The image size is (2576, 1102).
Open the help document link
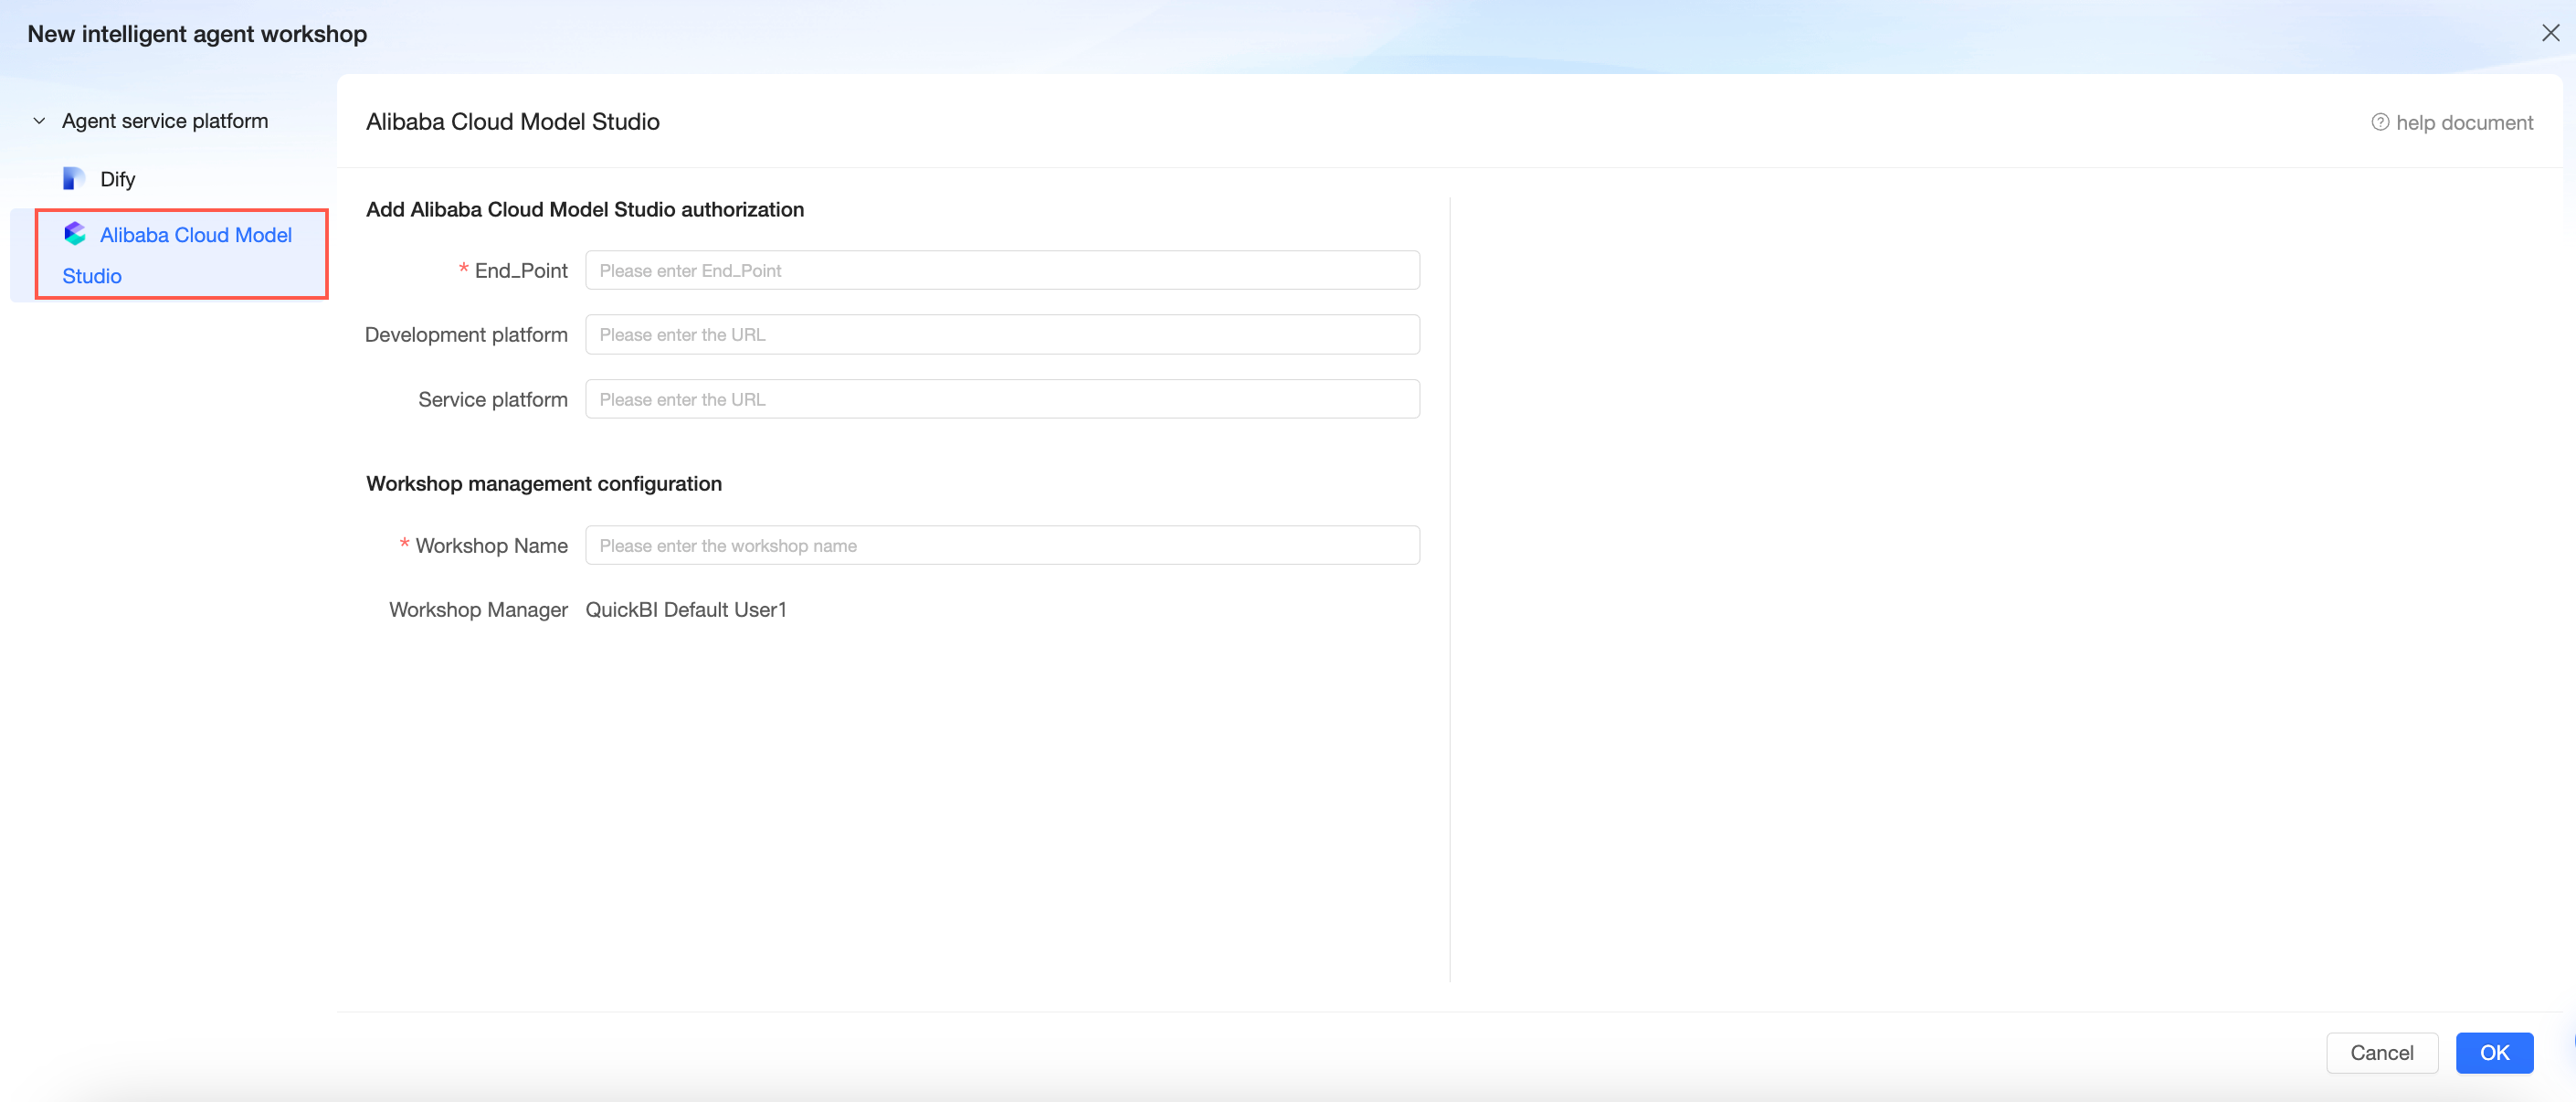[x=2463, y=122]
